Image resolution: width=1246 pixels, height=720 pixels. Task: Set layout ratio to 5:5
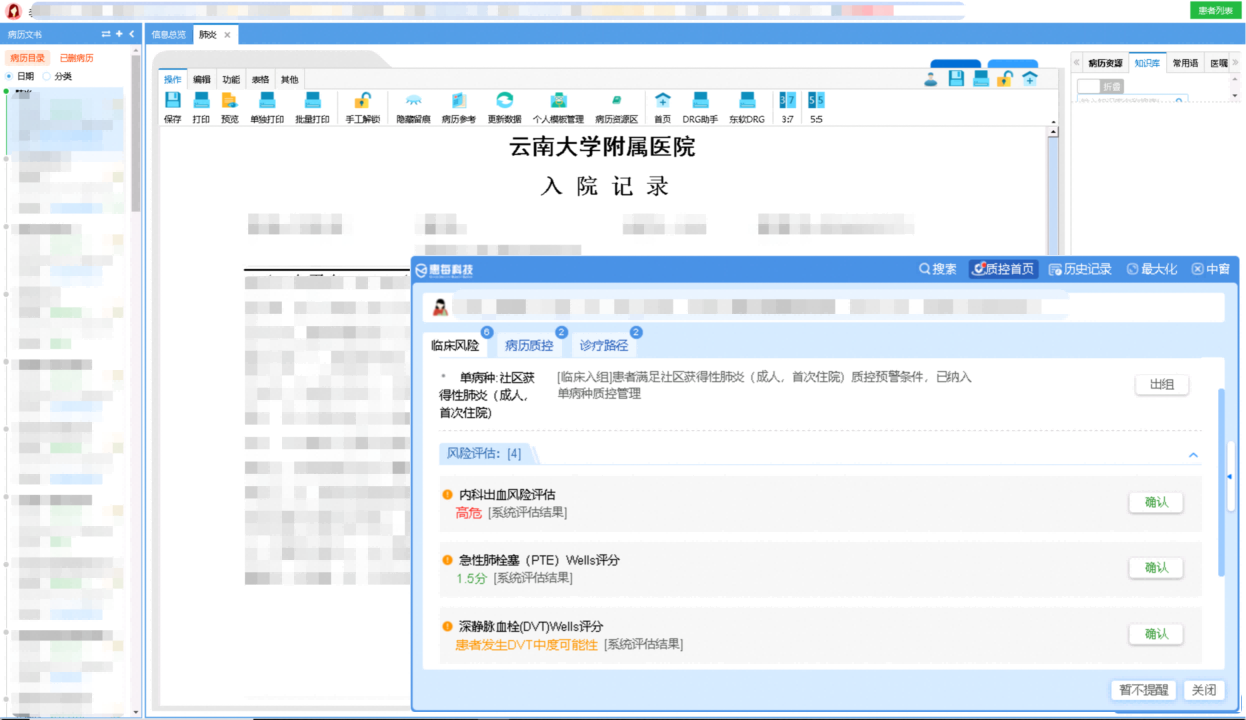point(816,101)
